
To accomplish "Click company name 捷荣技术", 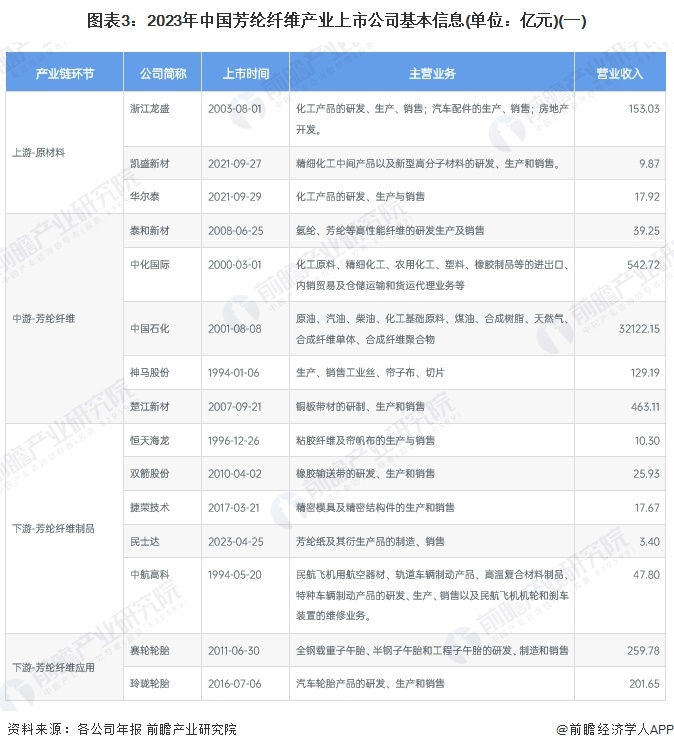I will click(x=150, y=507).
